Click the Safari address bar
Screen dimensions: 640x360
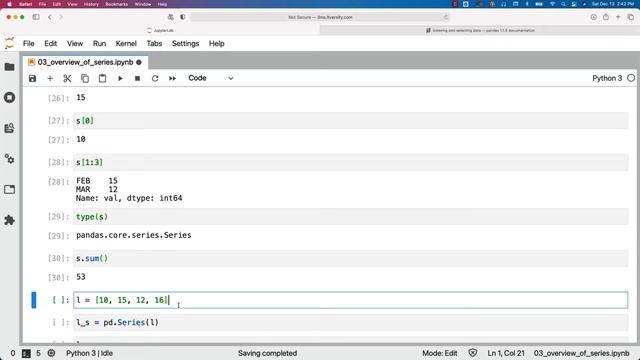[320, 17]
